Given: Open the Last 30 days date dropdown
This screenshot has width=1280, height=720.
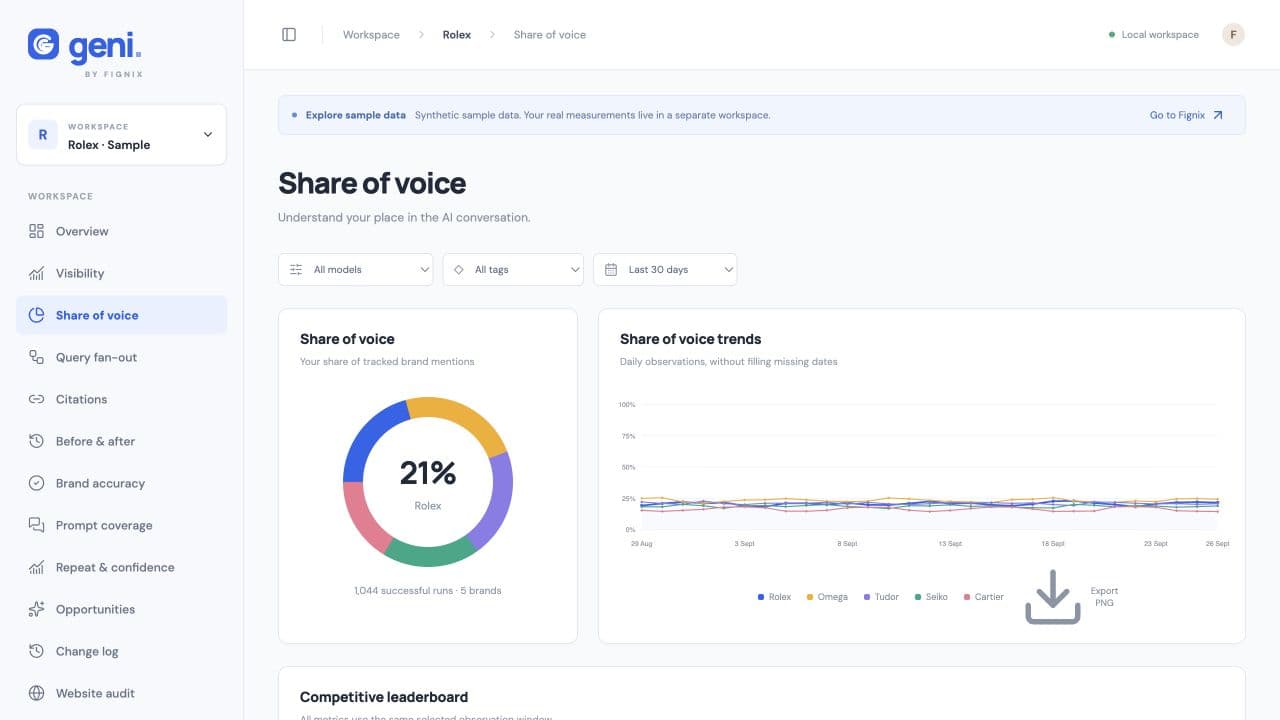Looking at the screenshot, I should [x=665, y=270].
